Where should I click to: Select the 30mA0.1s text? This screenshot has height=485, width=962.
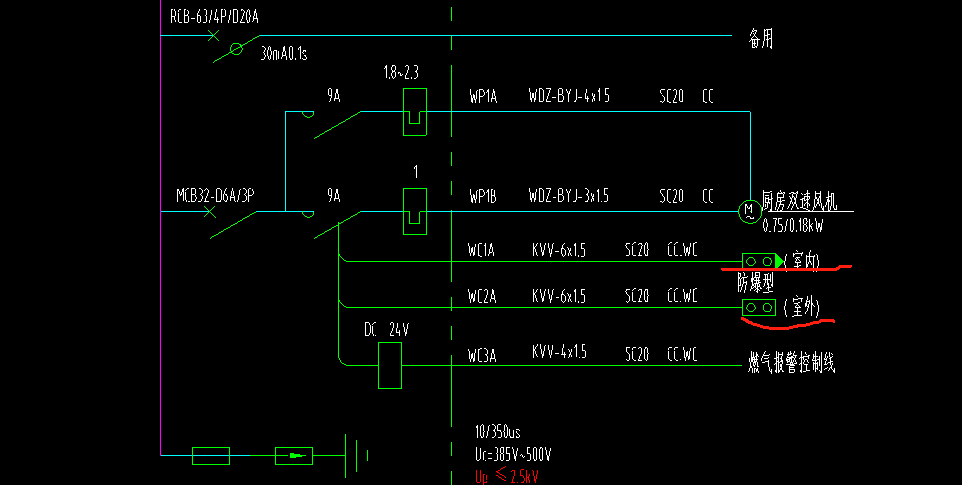(x=284, y=54)
